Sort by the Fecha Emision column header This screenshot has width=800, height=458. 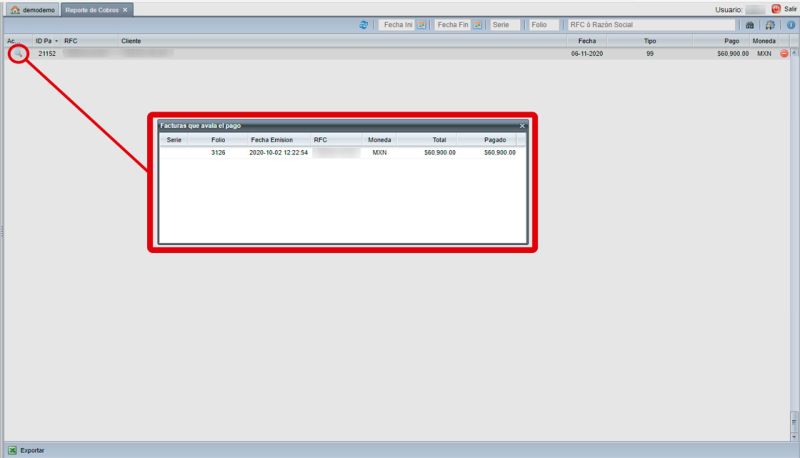click(272, 140)
